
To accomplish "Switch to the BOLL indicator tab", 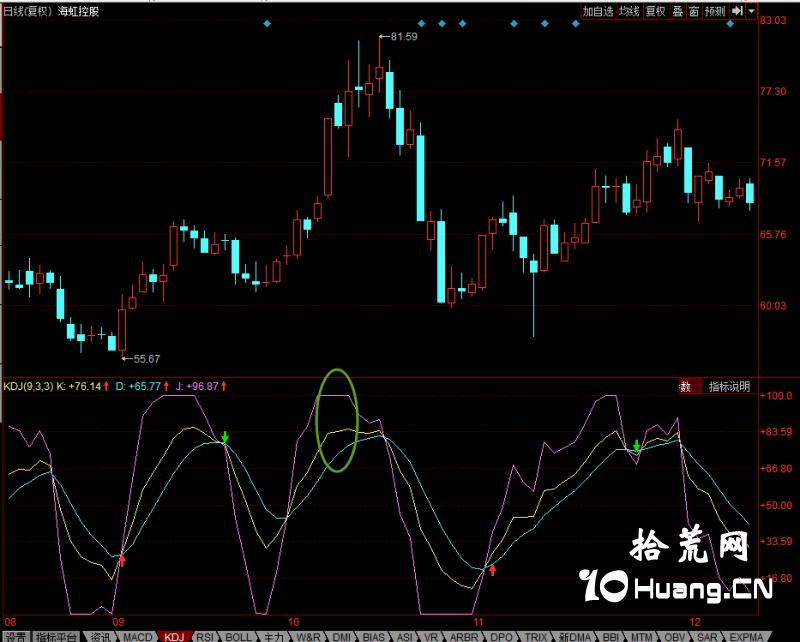I will [x=238, y=636].
